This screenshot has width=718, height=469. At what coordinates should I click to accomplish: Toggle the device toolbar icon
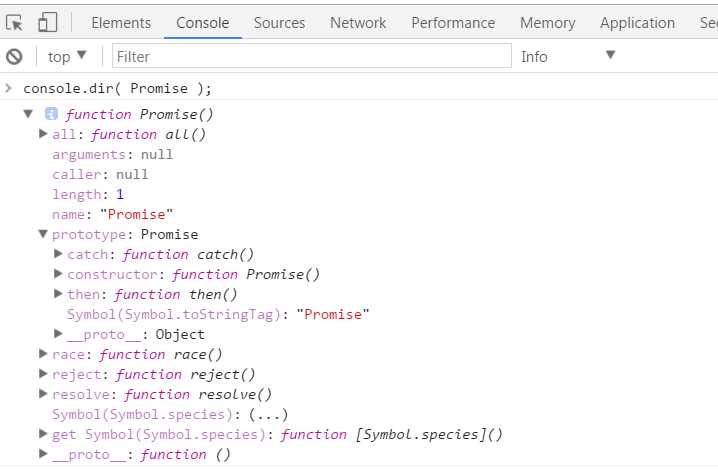click(47, 22)
